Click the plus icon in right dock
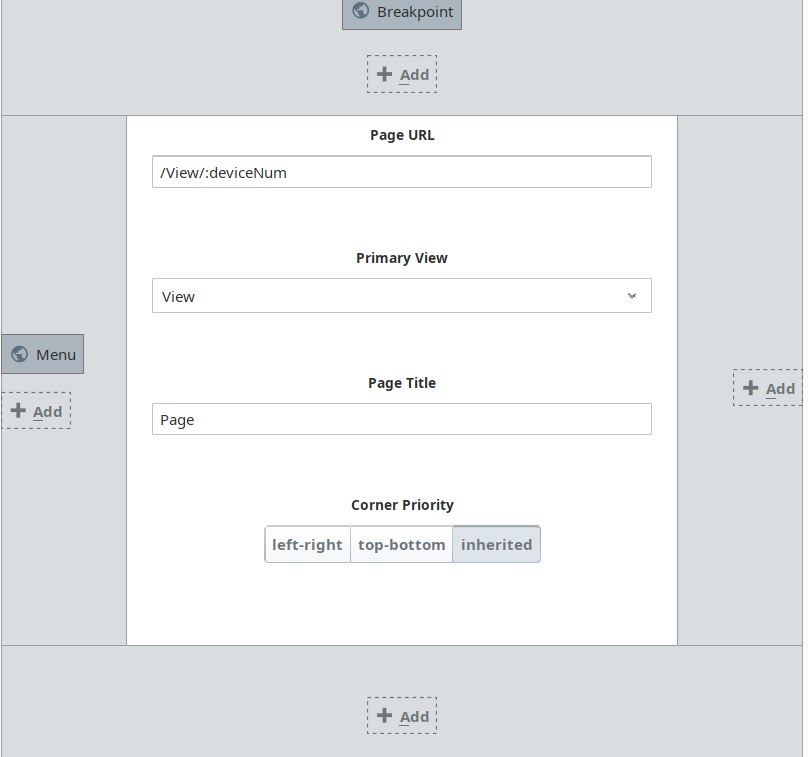 click(x=751, y=388)
